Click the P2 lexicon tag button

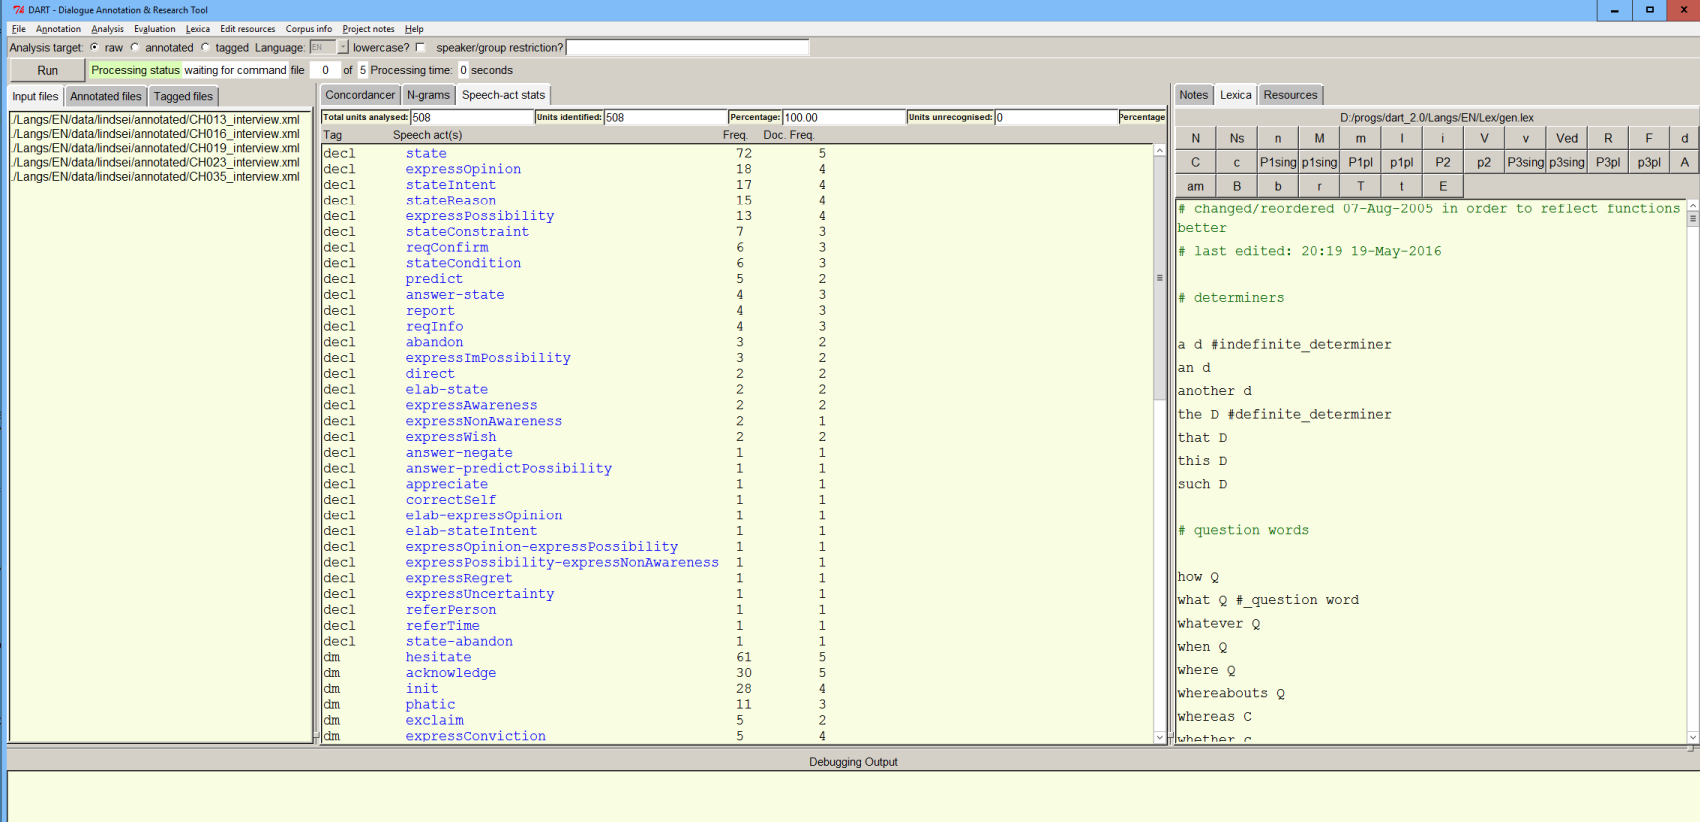pos(1442,162)
